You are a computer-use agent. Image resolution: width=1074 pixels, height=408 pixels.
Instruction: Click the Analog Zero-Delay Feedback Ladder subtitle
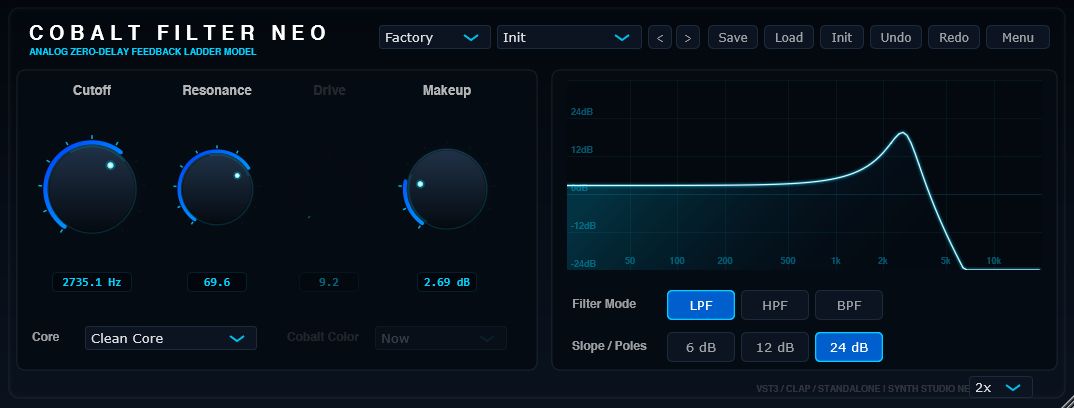coord(142,52)
